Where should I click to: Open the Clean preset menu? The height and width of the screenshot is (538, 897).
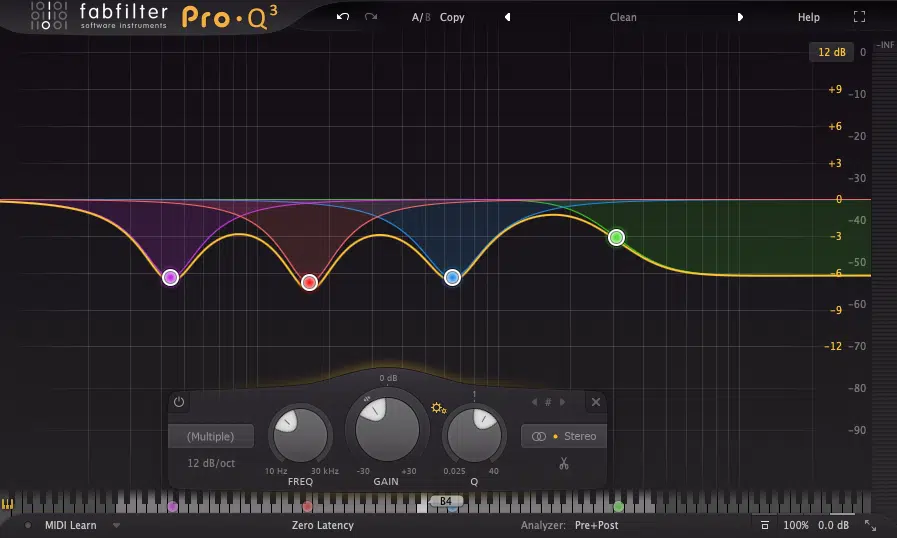pos(623,17)
